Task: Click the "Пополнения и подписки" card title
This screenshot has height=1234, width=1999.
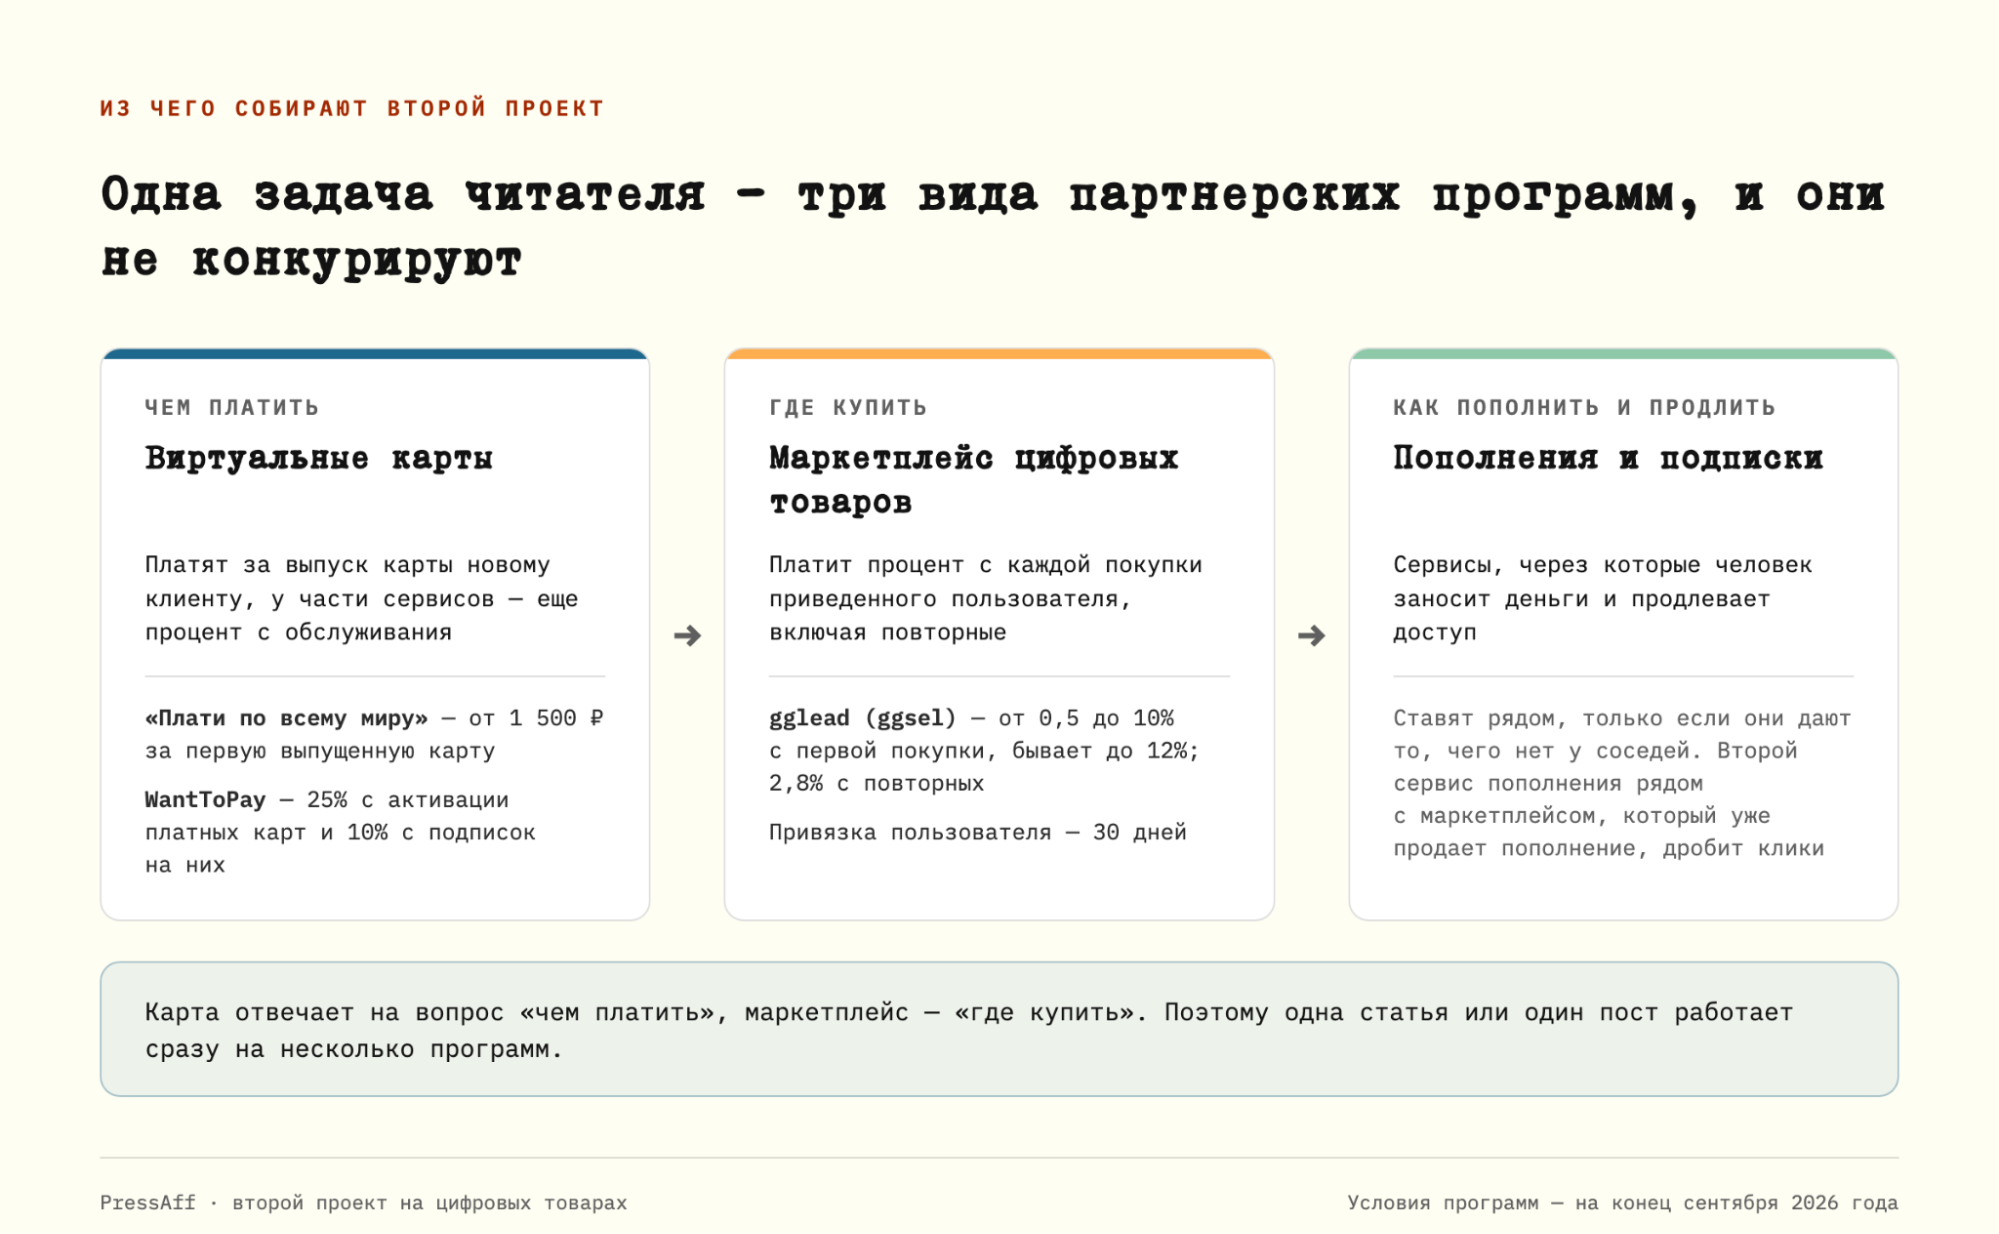Action: 1608,458
